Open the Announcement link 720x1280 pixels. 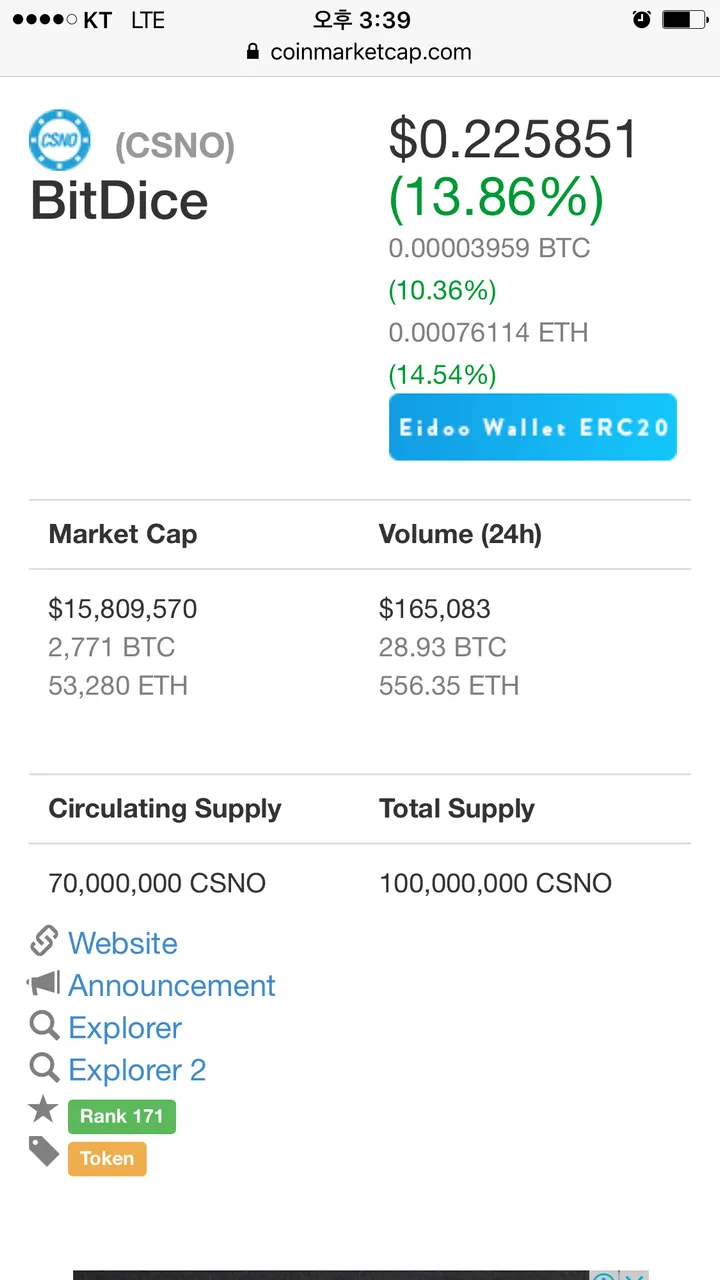(172, 985)
